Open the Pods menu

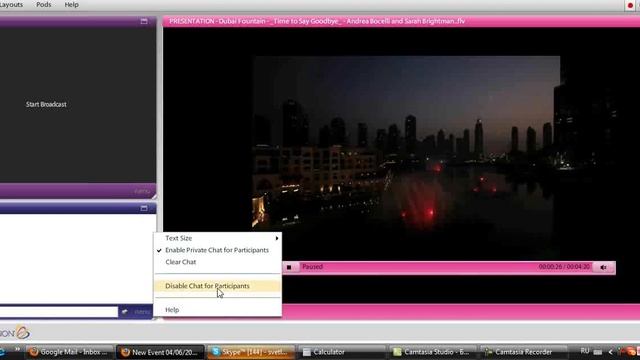pos(44,5)
